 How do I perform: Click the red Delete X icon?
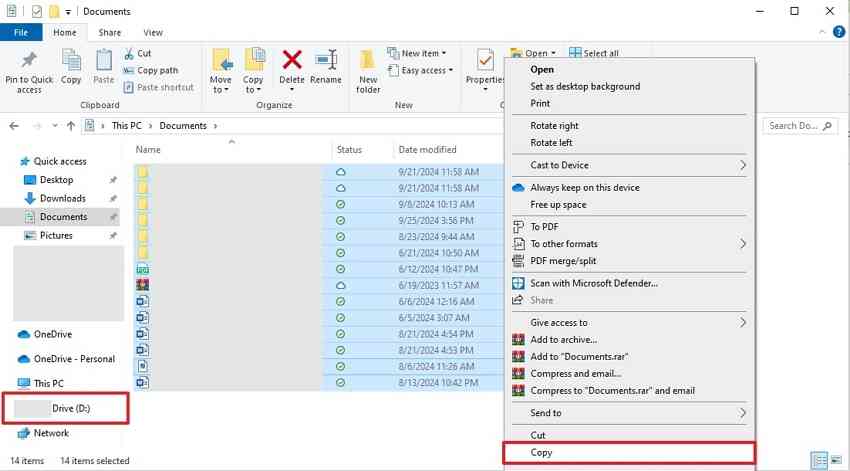(x=292, y=60)
